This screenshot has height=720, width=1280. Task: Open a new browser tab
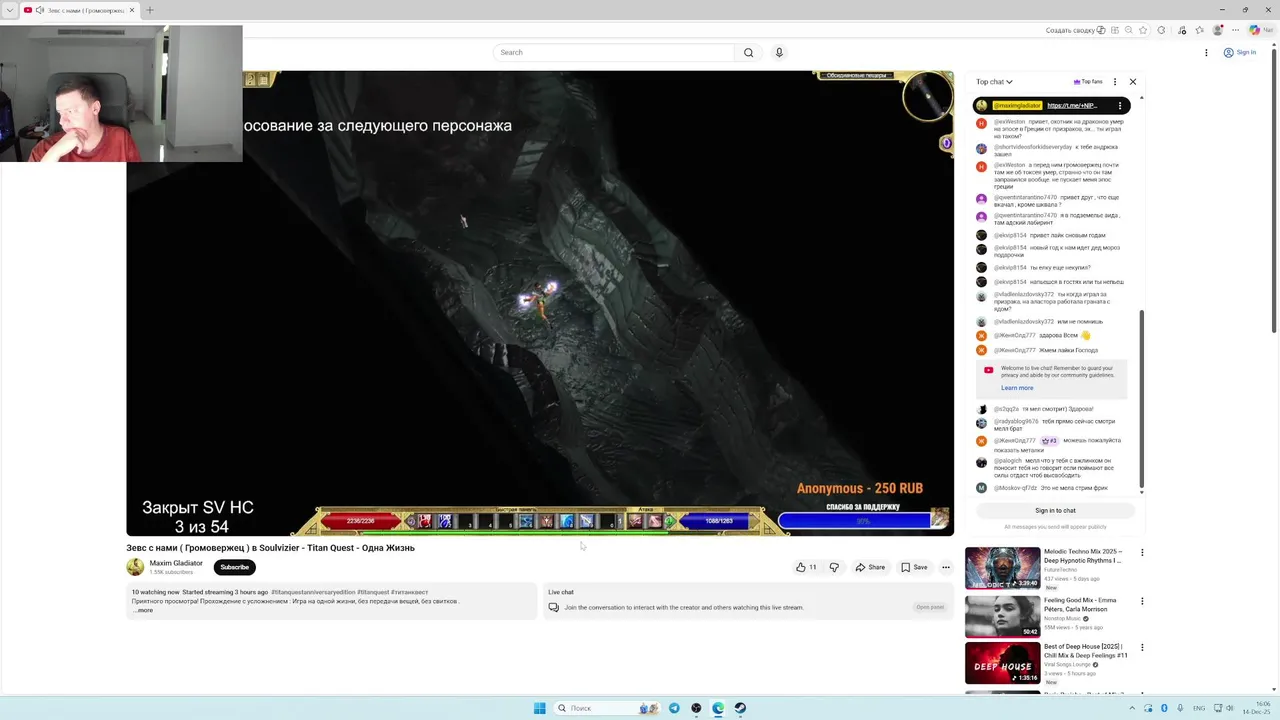click(x=150, y=10)
